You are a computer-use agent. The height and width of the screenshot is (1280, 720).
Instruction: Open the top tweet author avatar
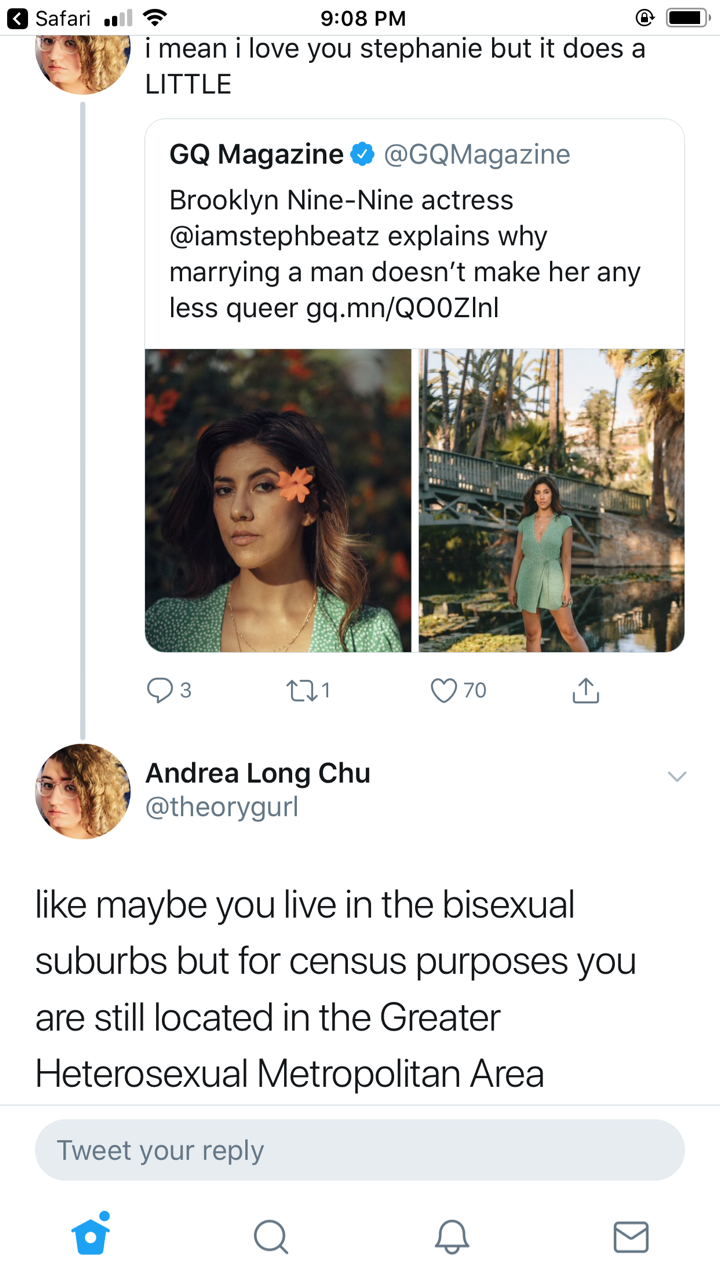[x=83, y=60]
